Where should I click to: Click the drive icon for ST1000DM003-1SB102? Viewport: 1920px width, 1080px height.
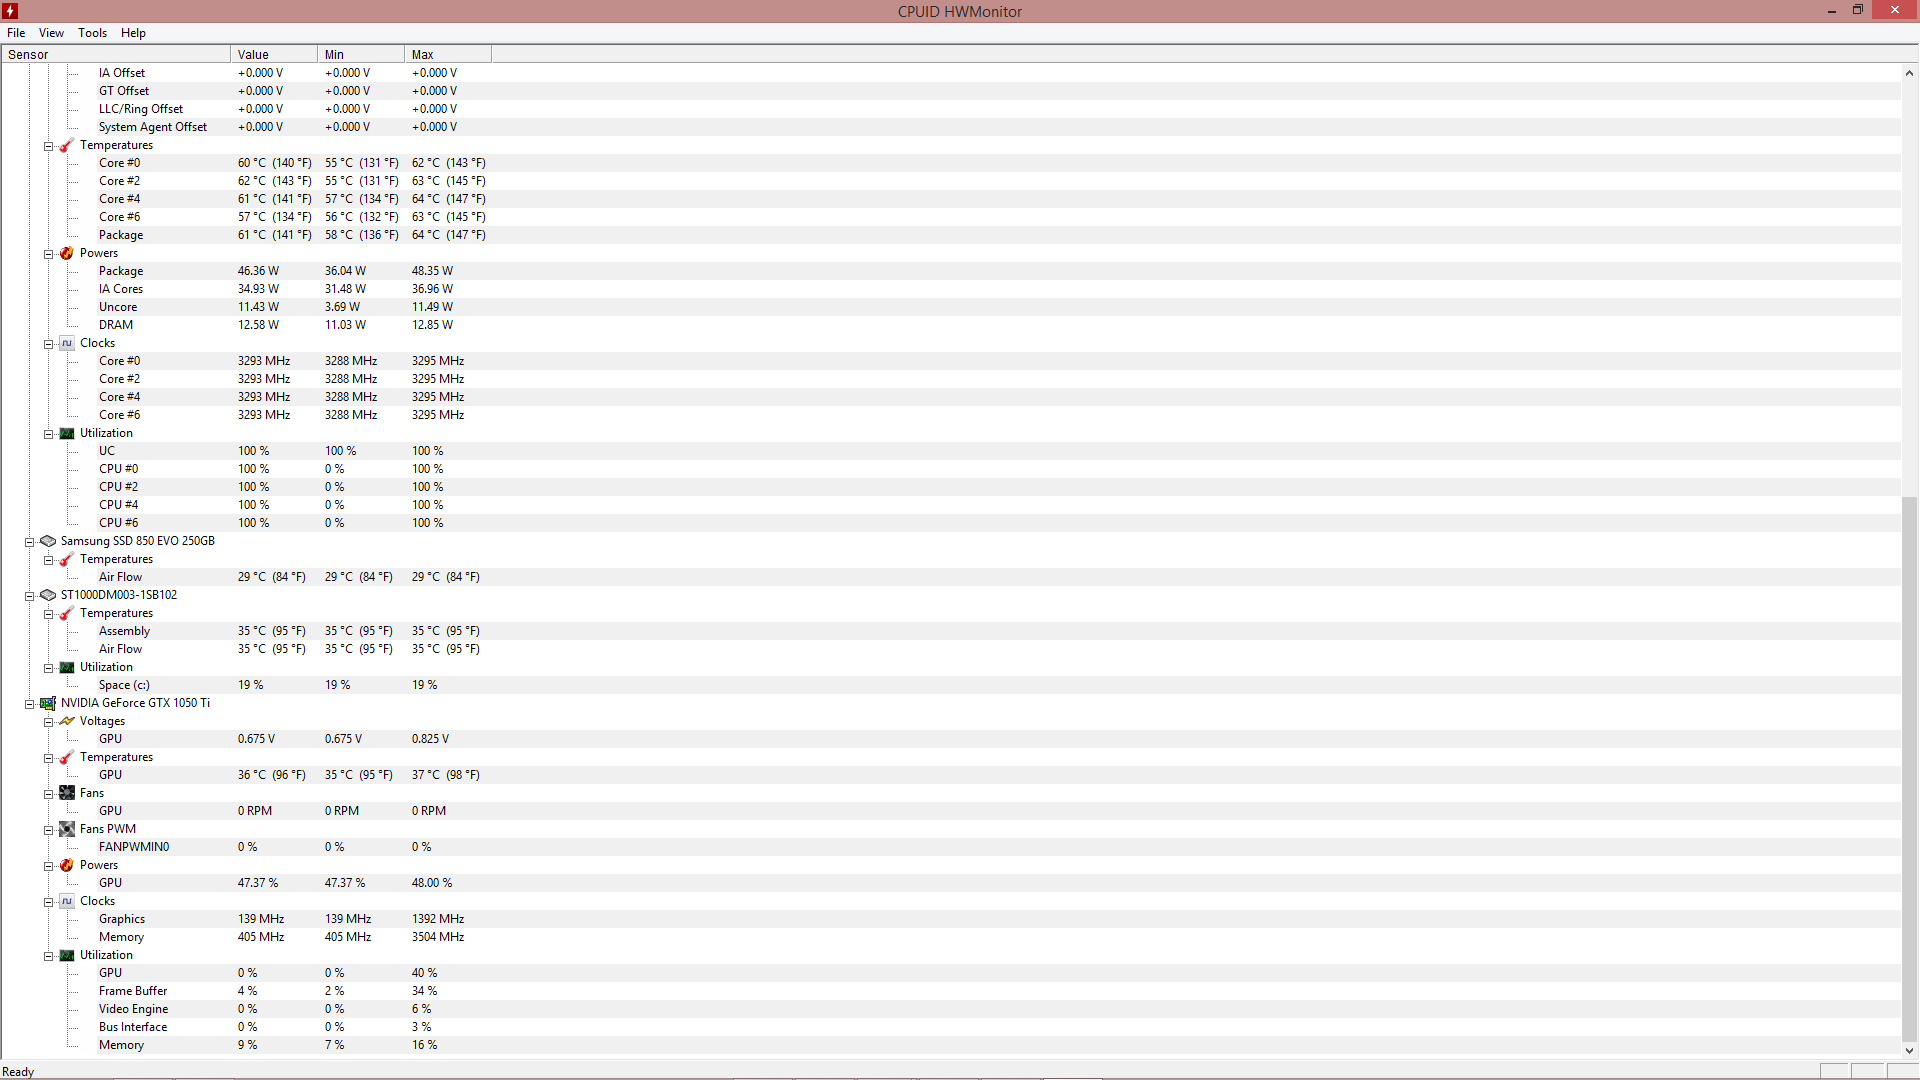(x=48, y=595)
